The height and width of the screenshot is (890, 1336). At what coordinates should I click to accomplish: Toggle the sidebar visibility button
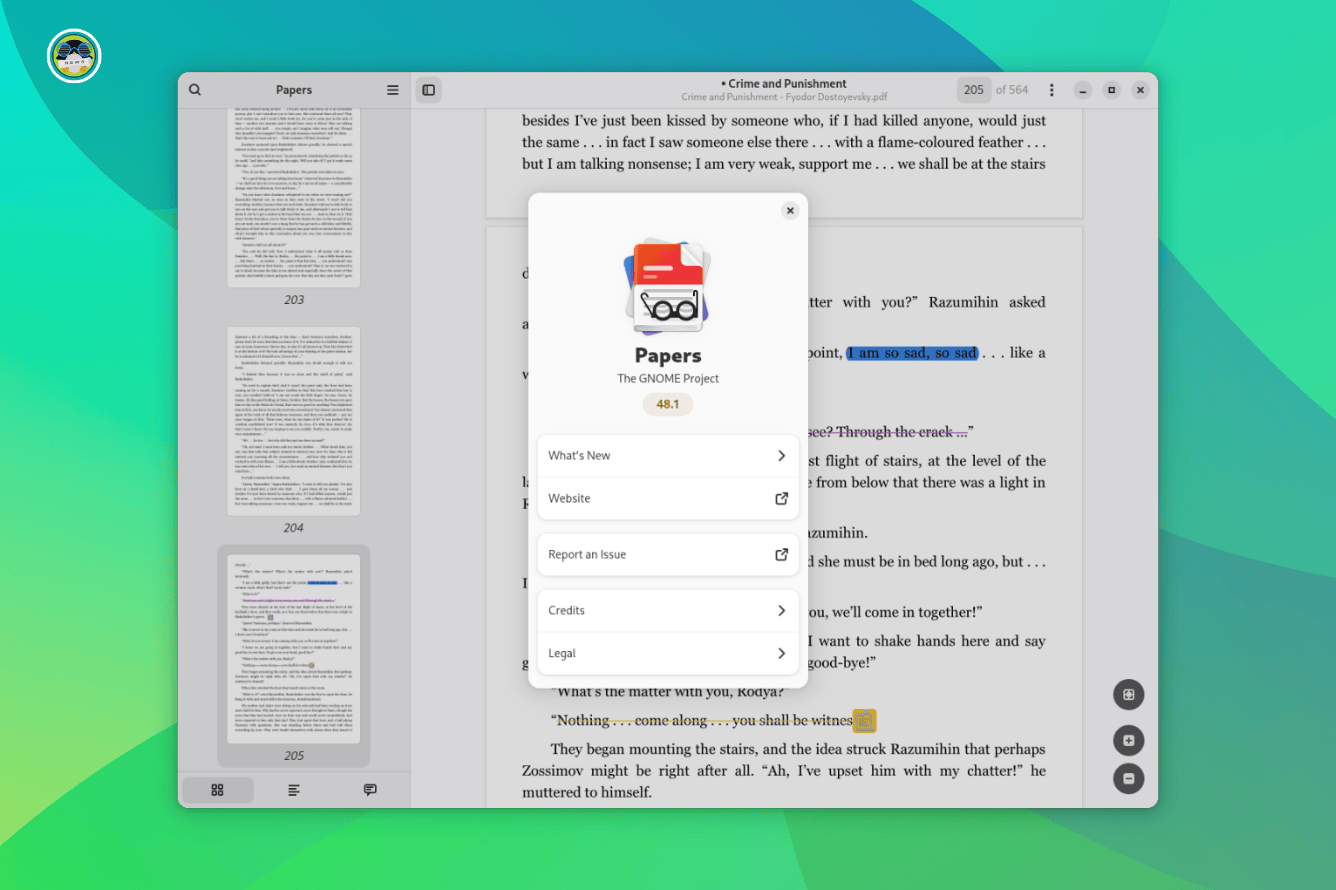[x=429, y=90]
